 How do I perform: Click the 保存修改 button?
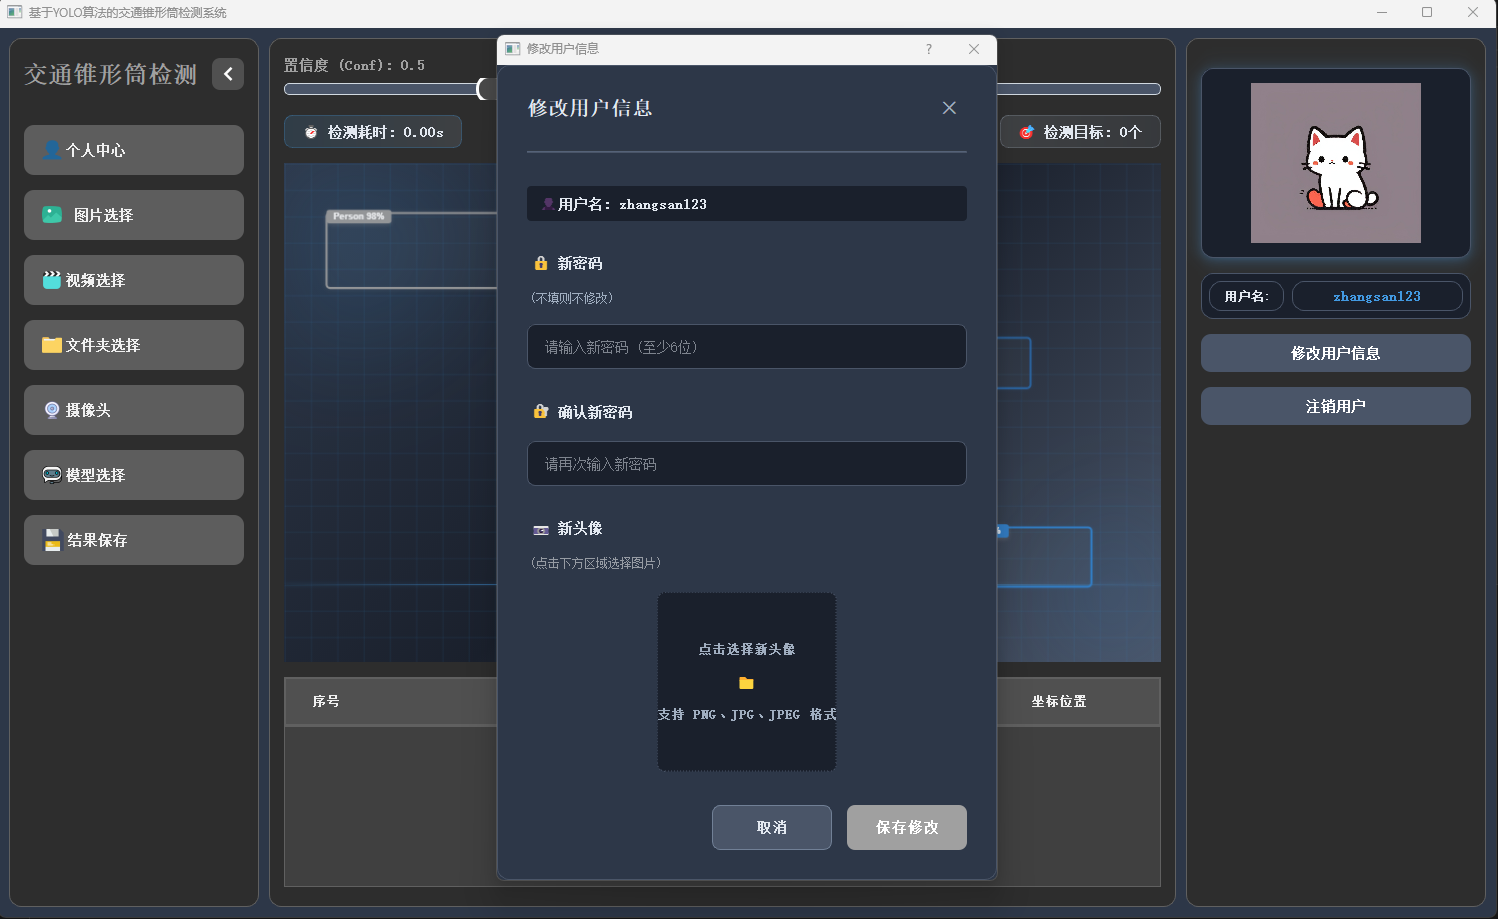point(906,827)
